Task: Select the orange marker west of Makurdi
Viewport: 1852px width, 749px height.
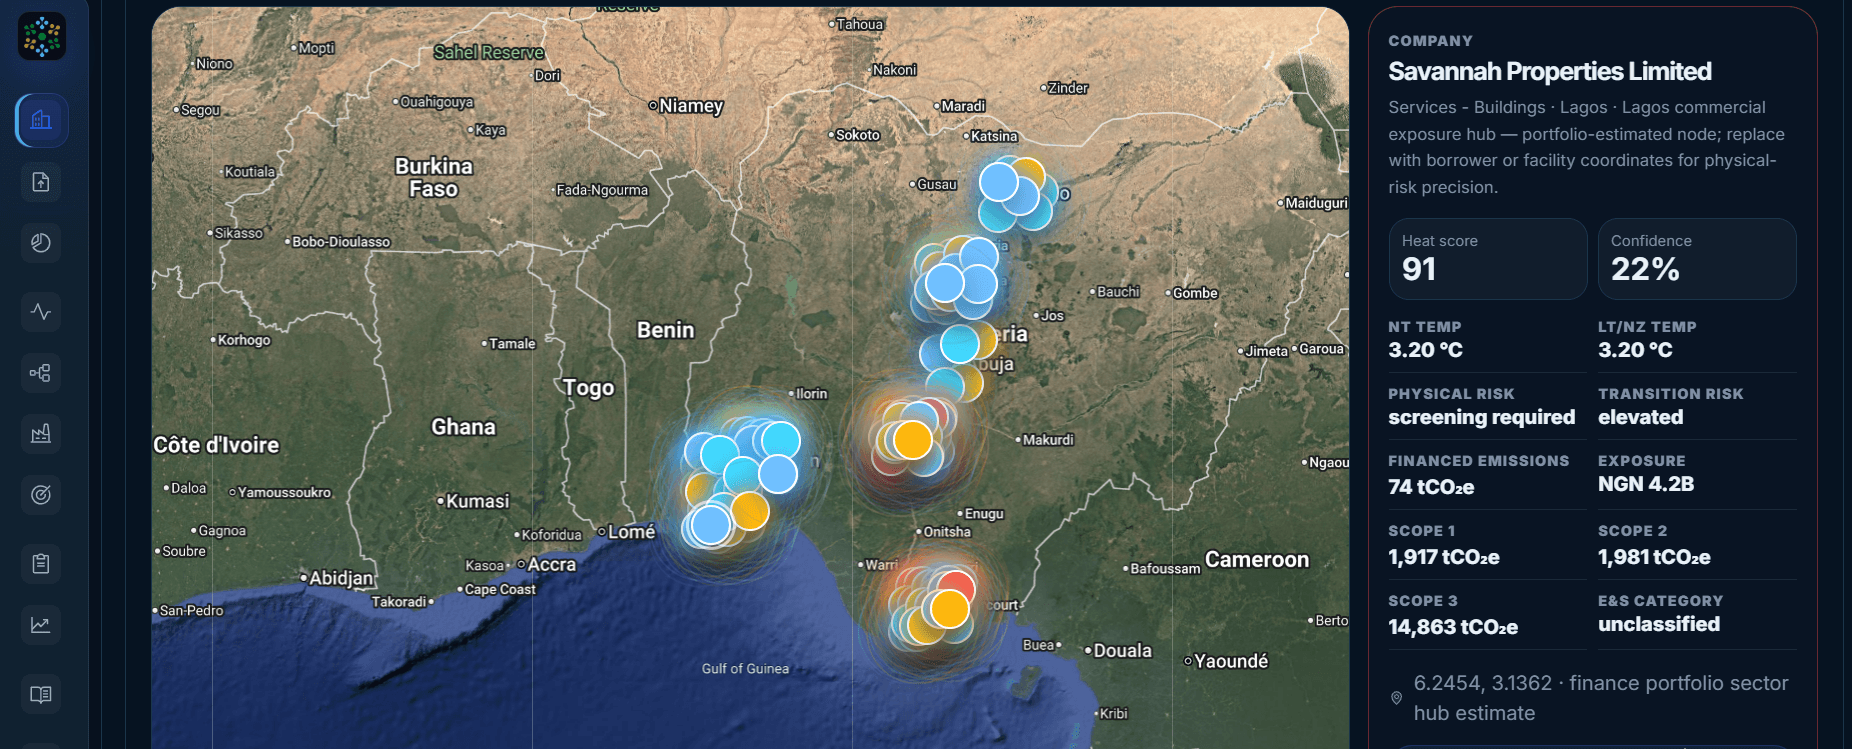Action: click(912, 439)
